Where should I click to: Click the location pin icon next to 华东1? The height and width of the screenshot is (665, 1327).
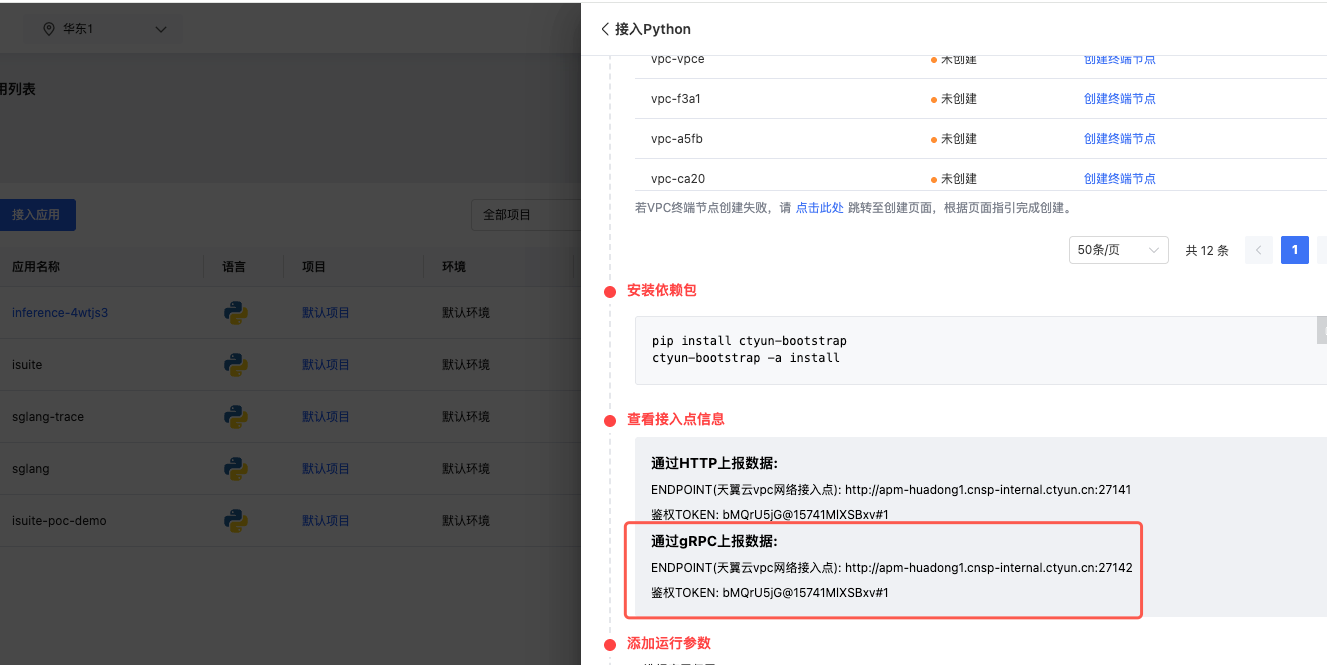pos(49,29)
